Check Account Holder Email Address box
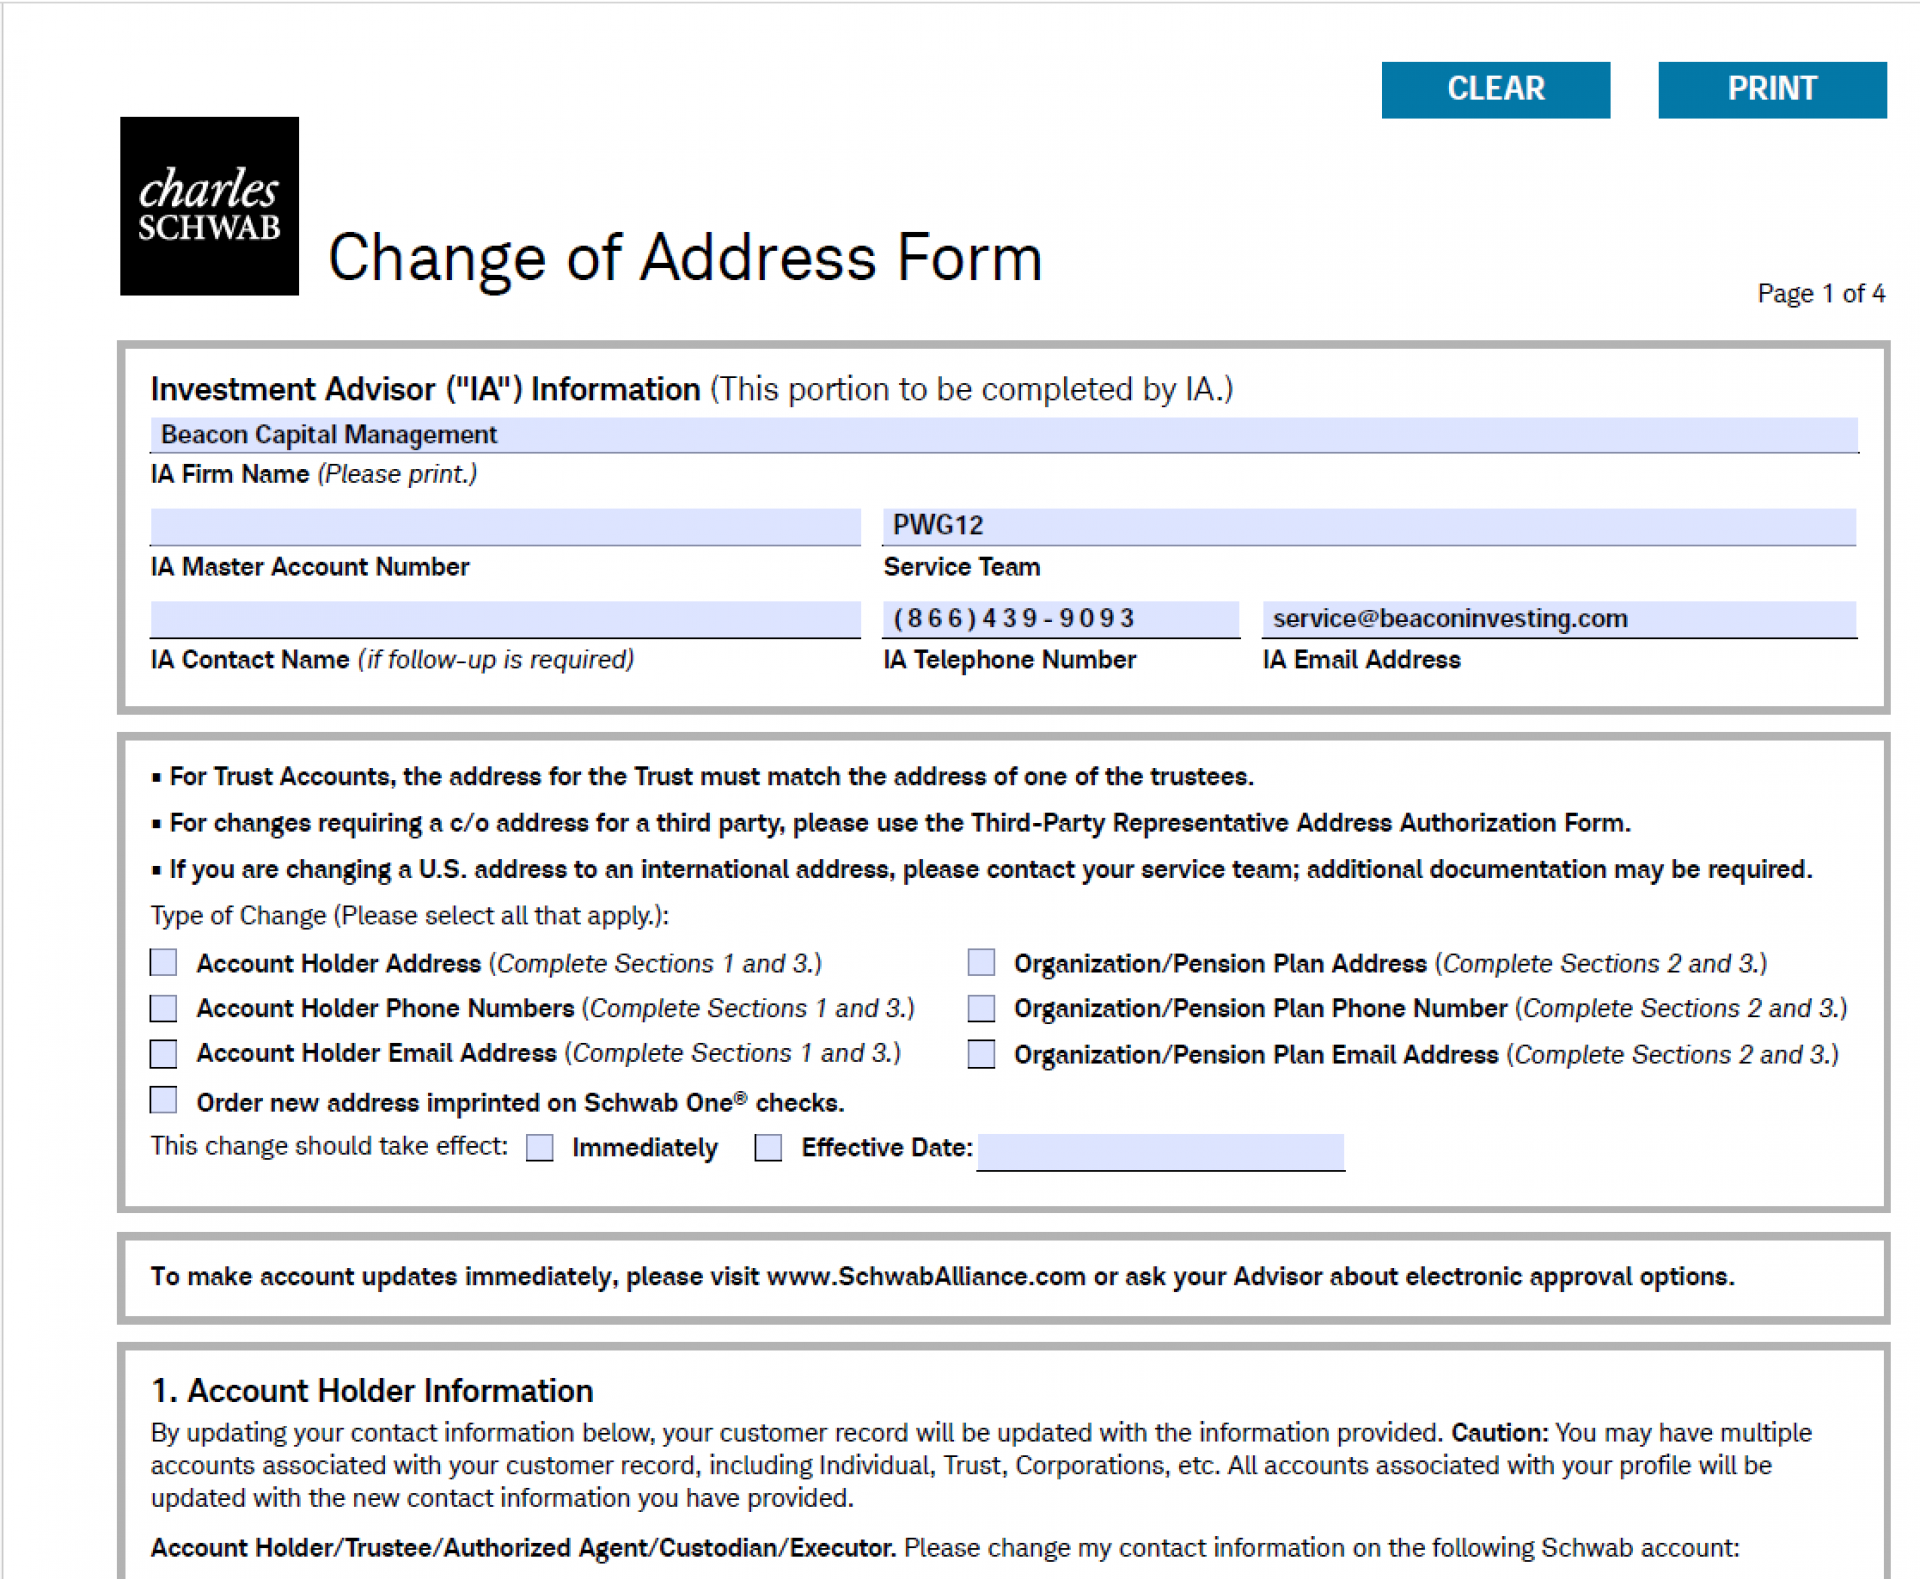The image size is (1920, 1579). (x=164, y=1053)
